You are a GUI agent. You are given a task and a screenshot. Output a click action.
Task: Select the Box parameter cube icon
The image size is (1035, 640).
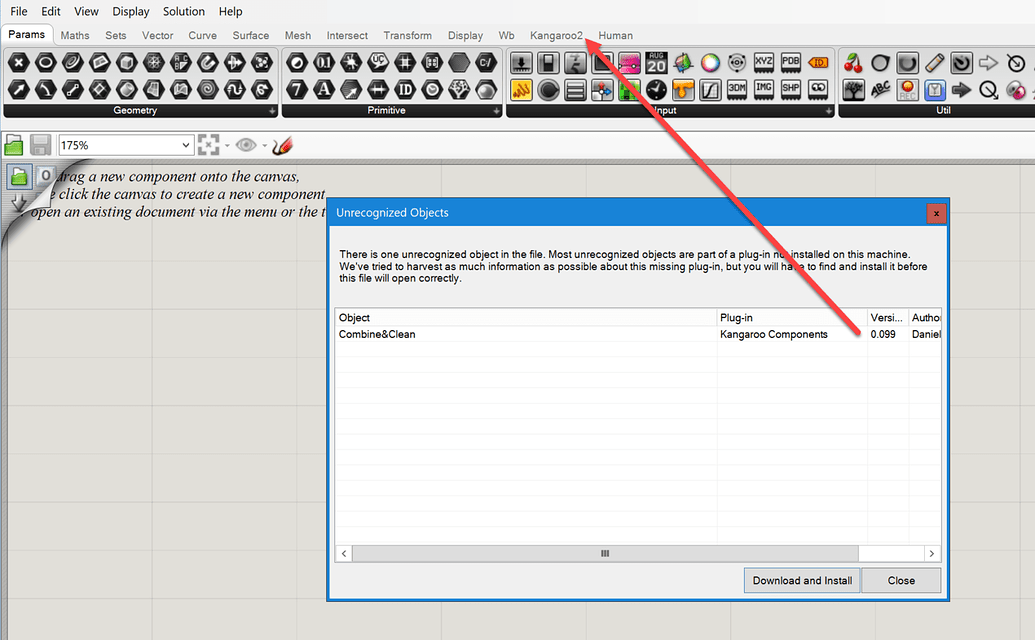(x=127, y=63)
